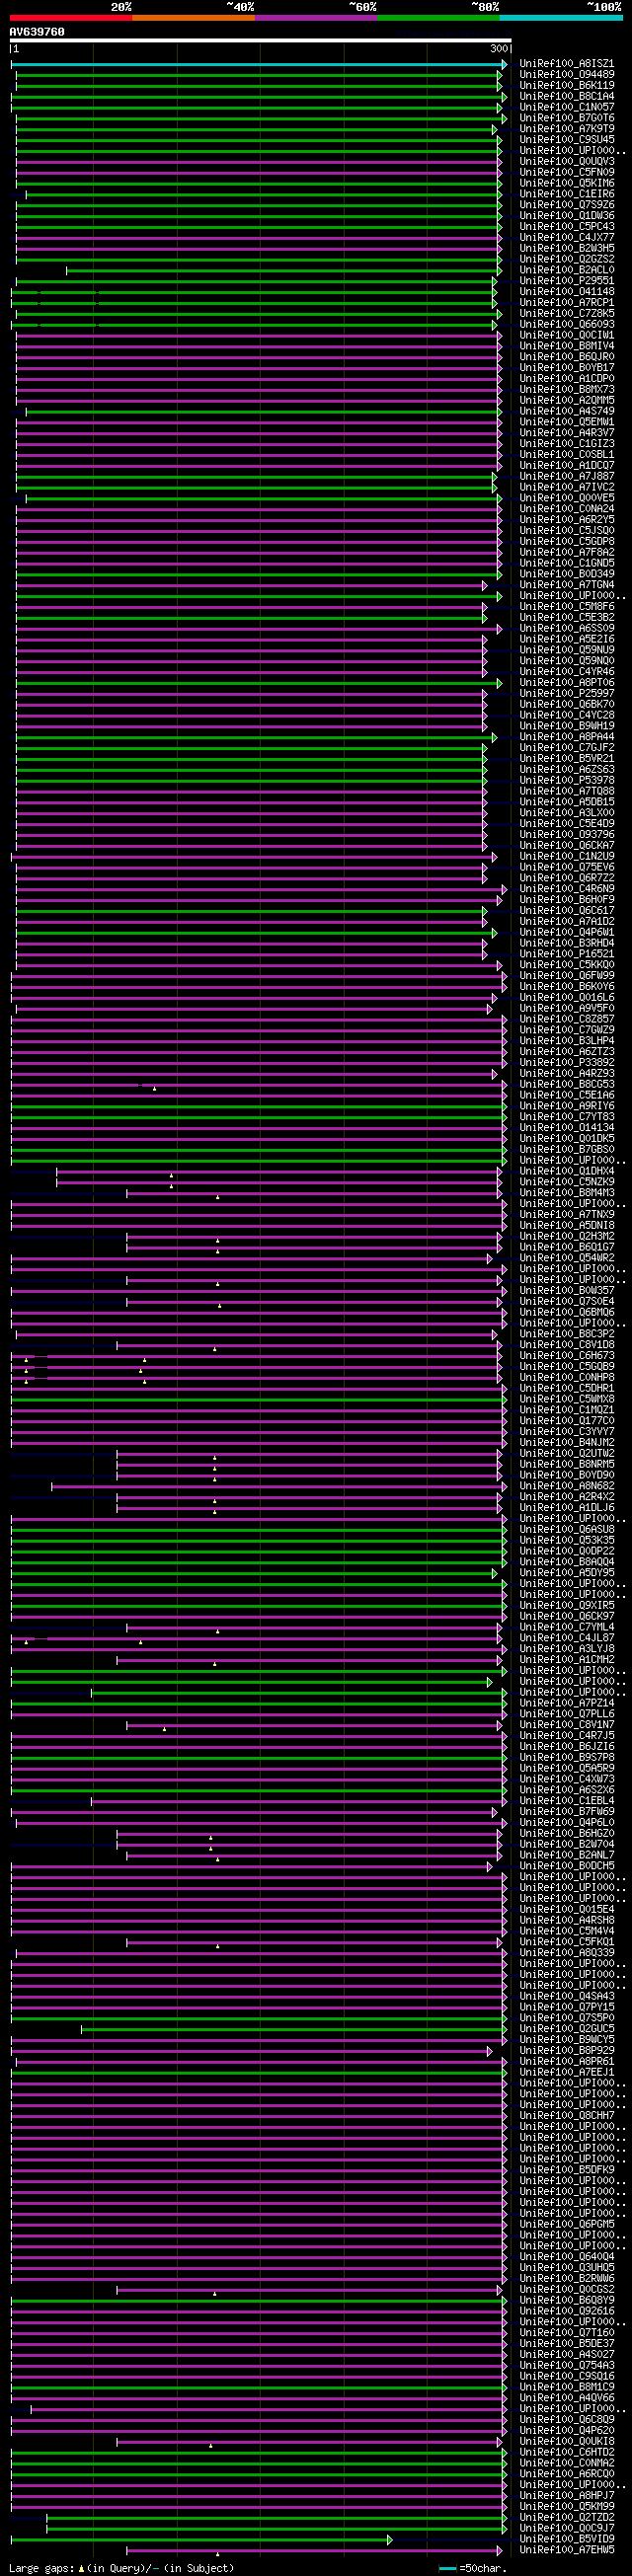Open UniRef100_Q5EMW1 entry

tap(567, 422)
